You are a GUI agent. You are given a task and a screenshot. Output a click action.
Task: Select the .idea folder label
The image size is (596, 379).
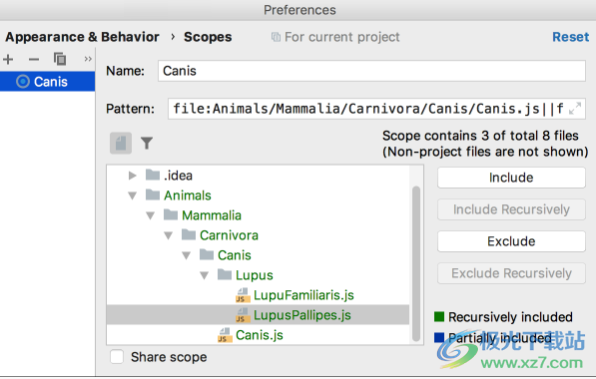point(178,175)
